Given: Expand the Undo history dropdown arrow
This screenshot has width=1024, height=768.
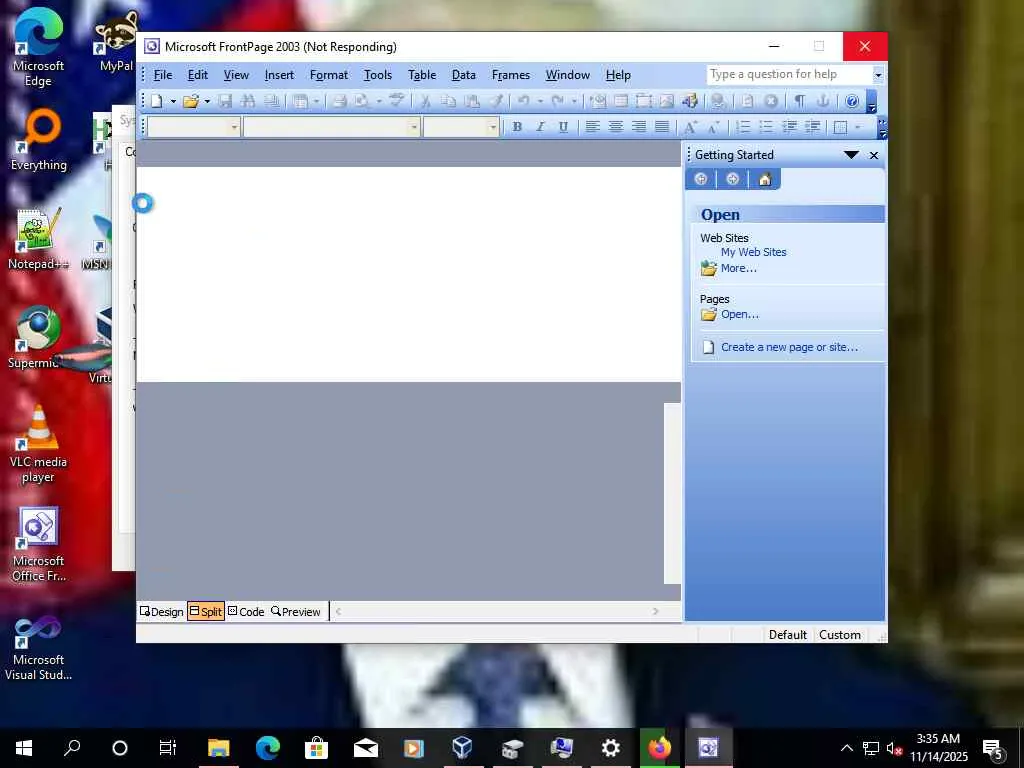Looking at the screenshot, I should pyautogui.click(x=540, y=101).
